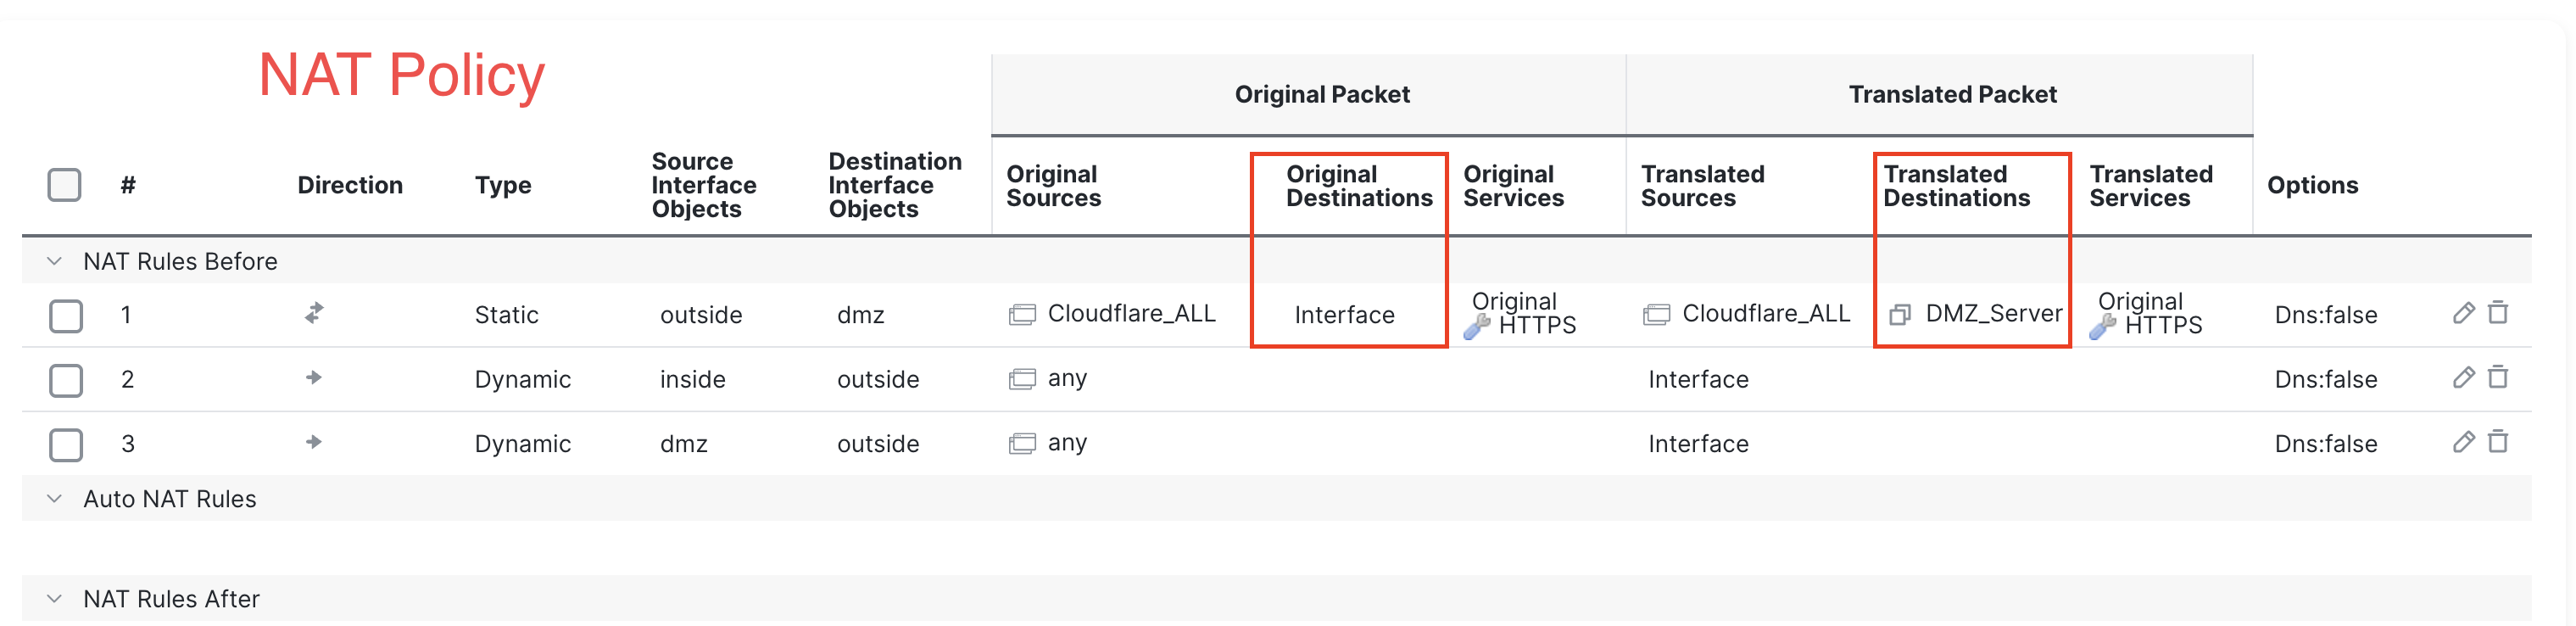Click the edit pencil icon for rule 1

click(2463, 313)
